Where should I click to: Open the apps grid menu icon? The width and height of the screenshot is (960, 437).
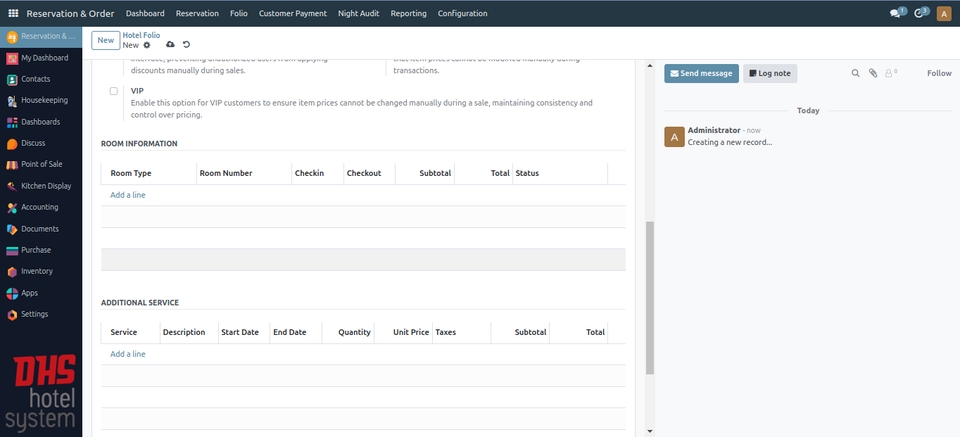(x=13, y=13)
